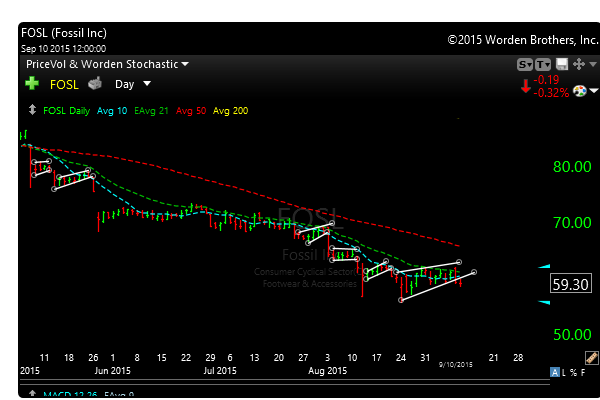Click the Sep 10 2015 12:00:00 timestamp
Viewport: 600px width, 400px height.
coord(64,49)
